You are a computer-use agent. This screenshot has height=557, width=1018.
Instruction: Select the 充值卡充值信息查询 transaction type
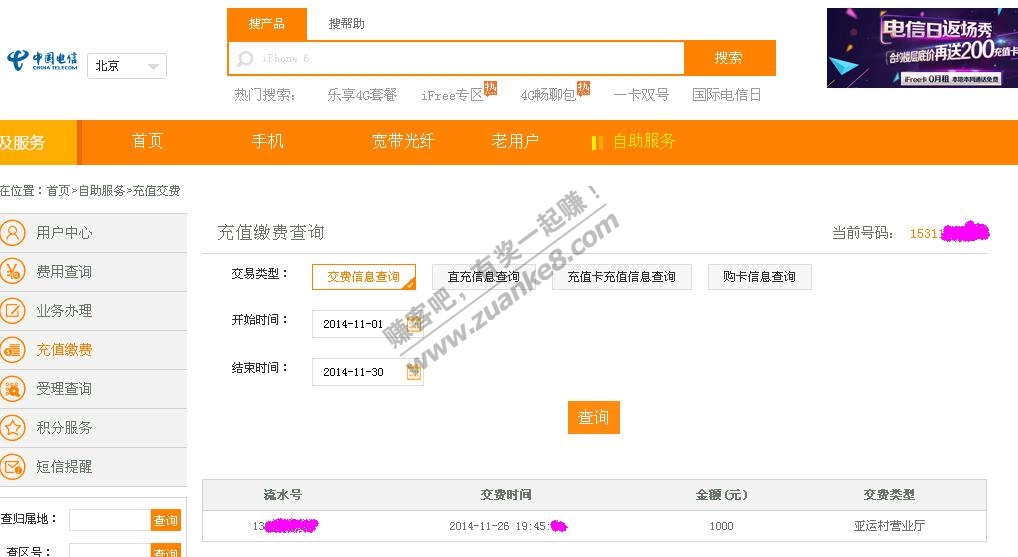coord(621,277)
